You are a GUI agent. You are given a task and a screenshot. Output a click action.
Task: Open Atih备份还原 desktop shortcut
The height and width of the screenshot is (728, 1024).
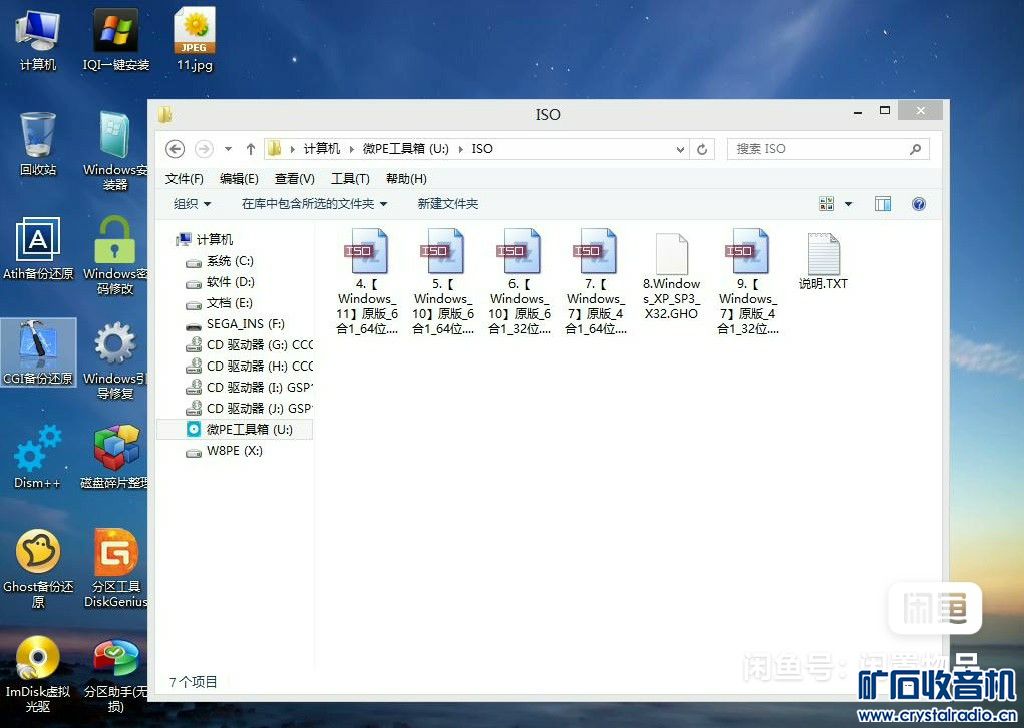point(38,248)
